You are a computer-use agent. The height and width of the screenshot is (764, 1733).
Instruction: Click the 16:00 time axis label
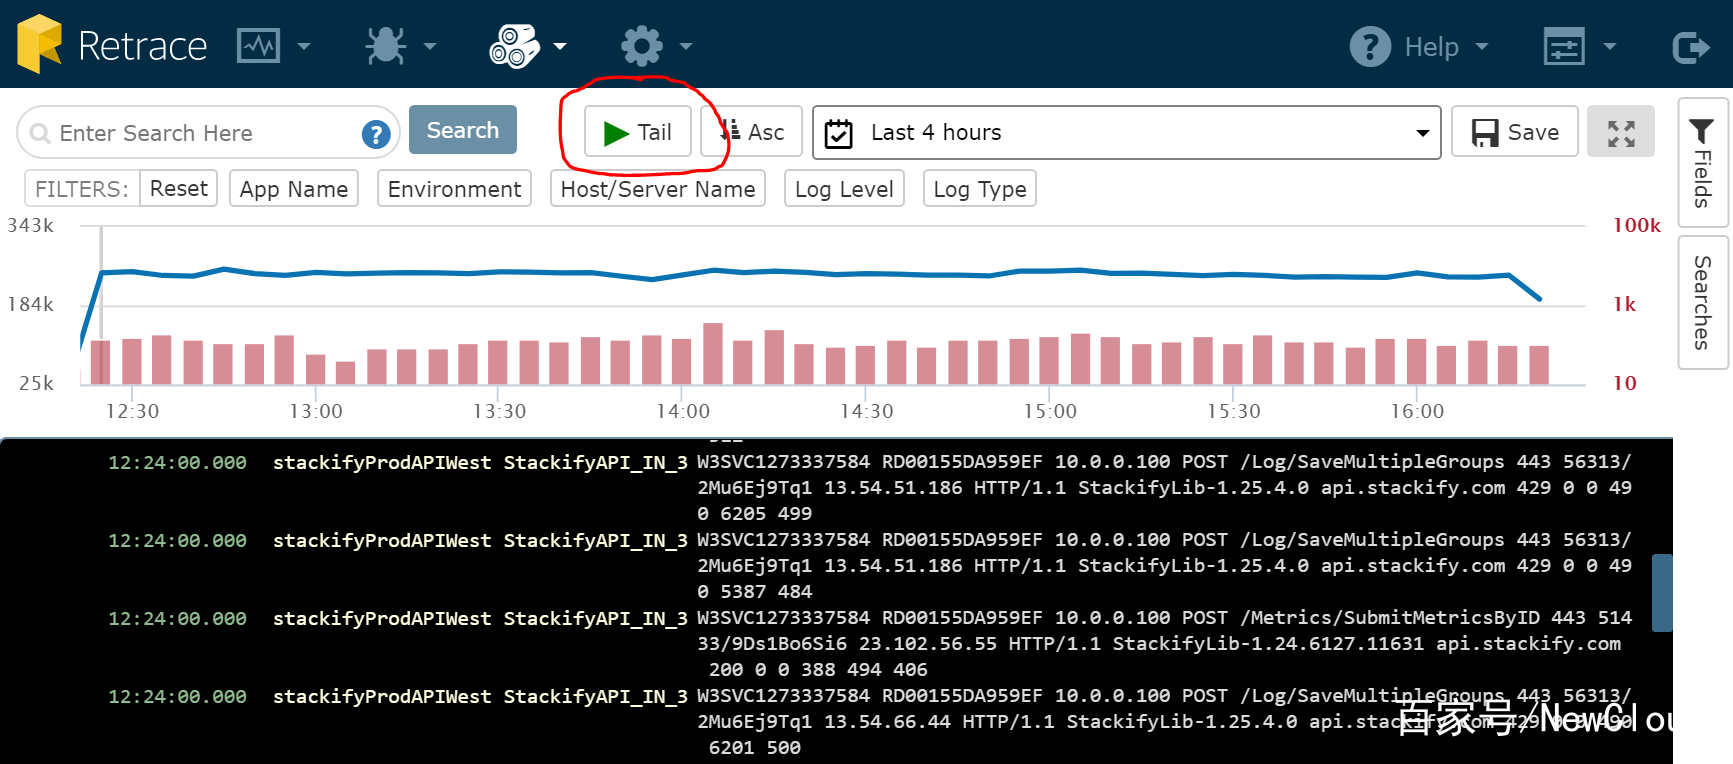1417,411
